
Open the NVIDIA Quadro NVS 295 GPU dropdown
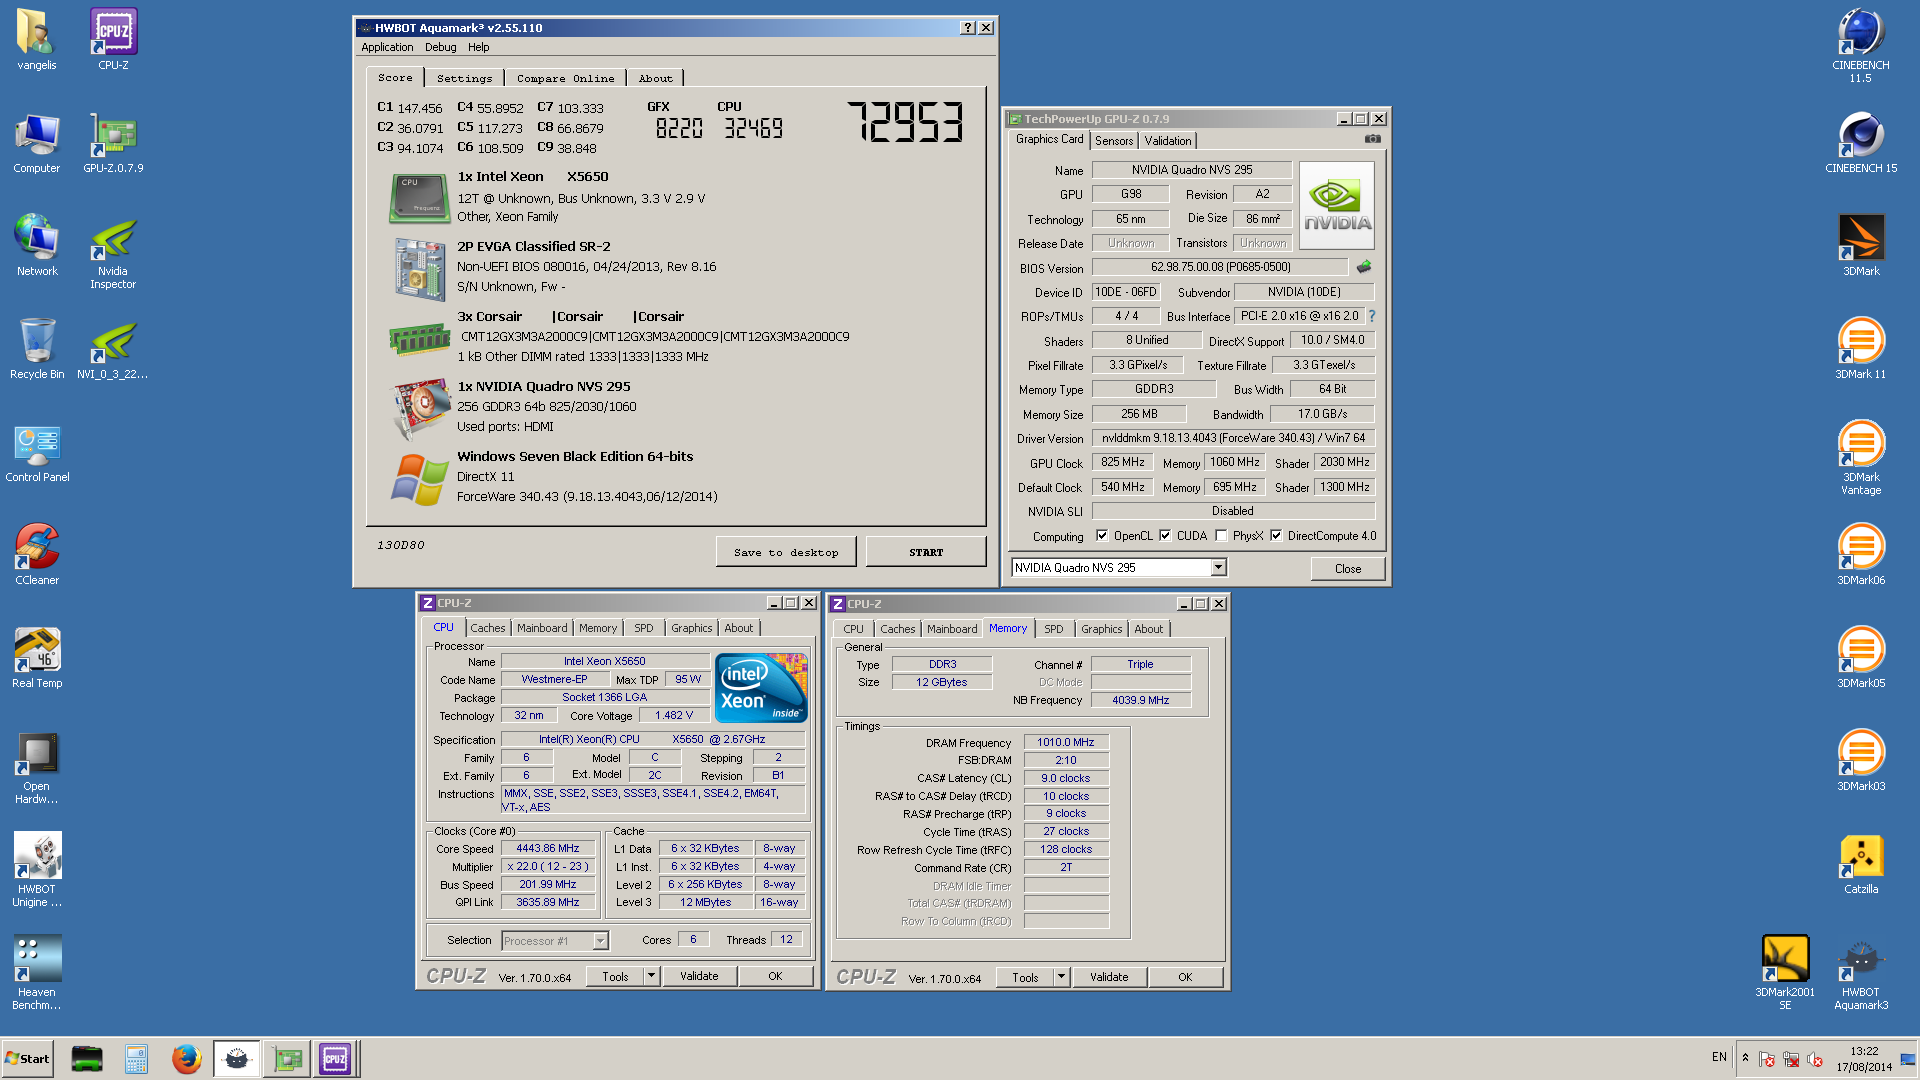click(x=1218, y=568)
